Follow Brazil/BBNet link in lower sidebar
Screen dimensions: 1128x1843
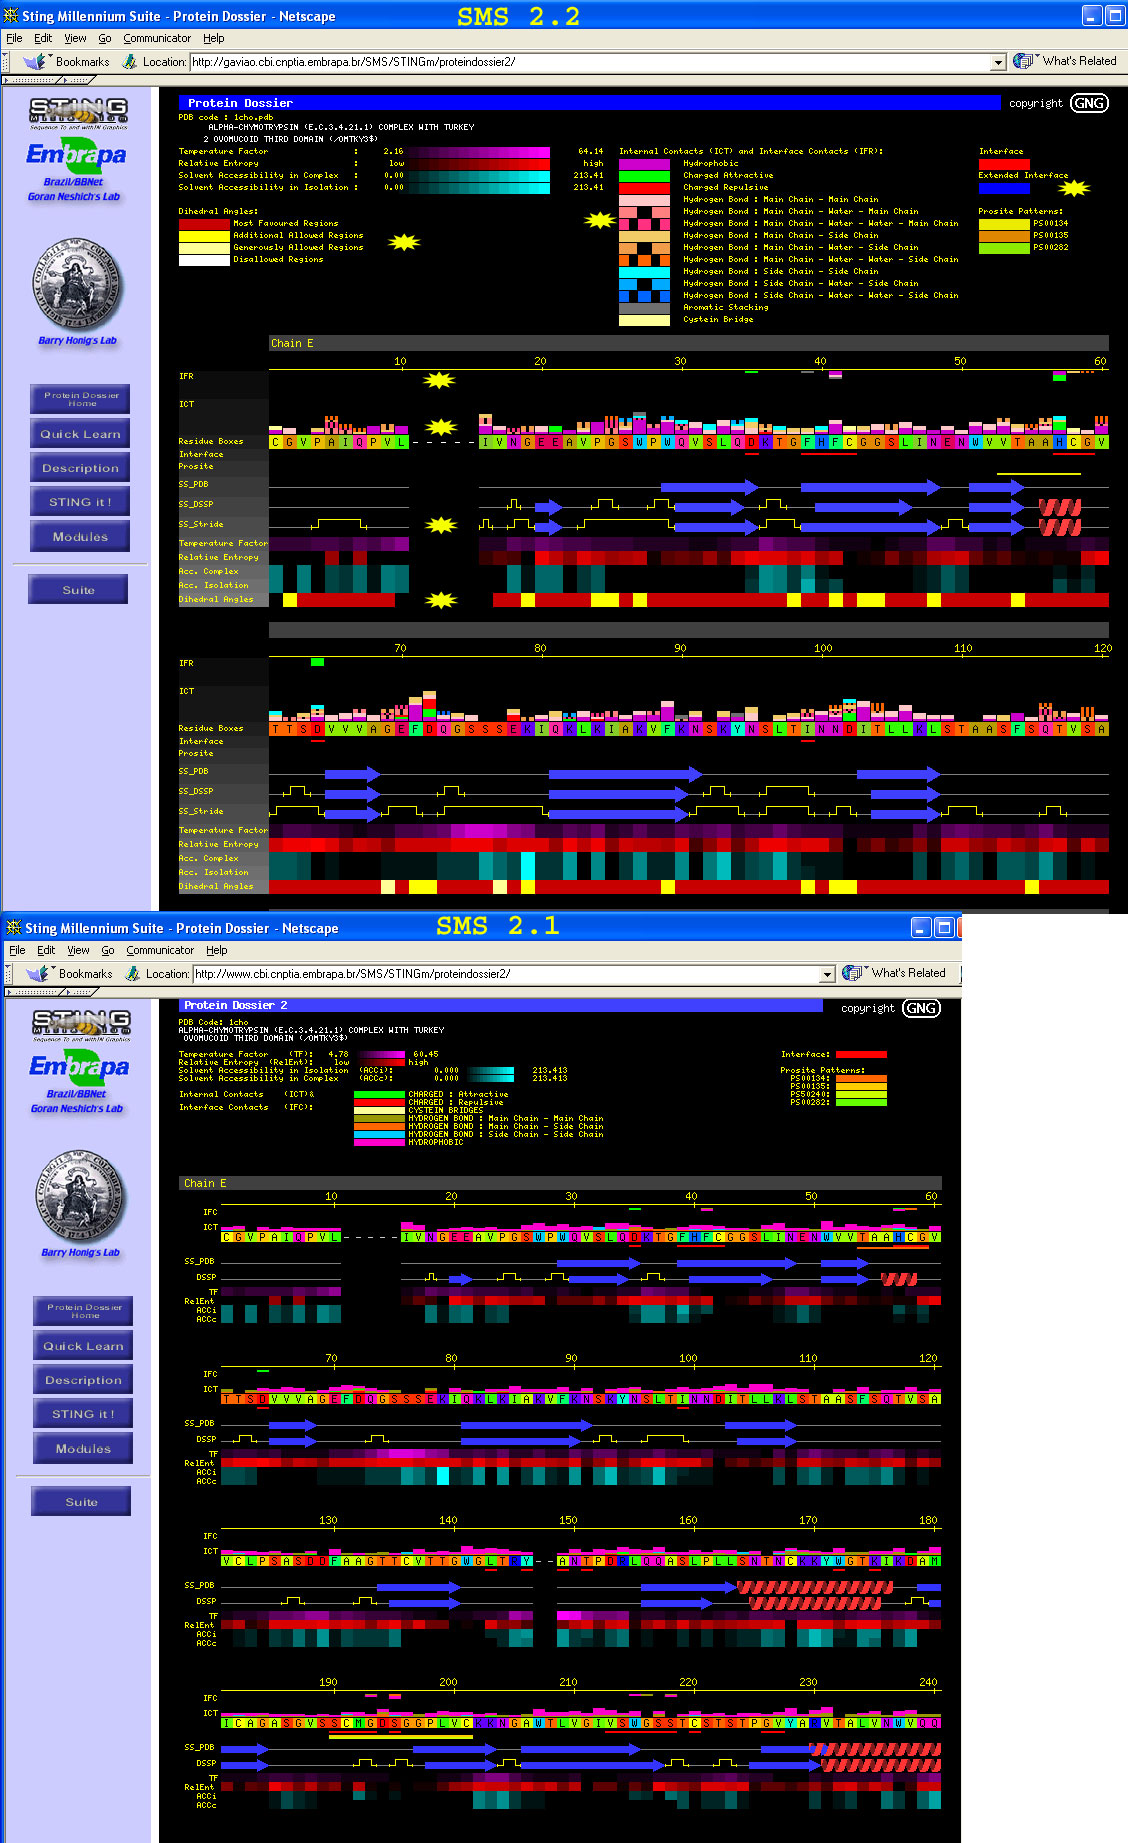point(76,1094)
